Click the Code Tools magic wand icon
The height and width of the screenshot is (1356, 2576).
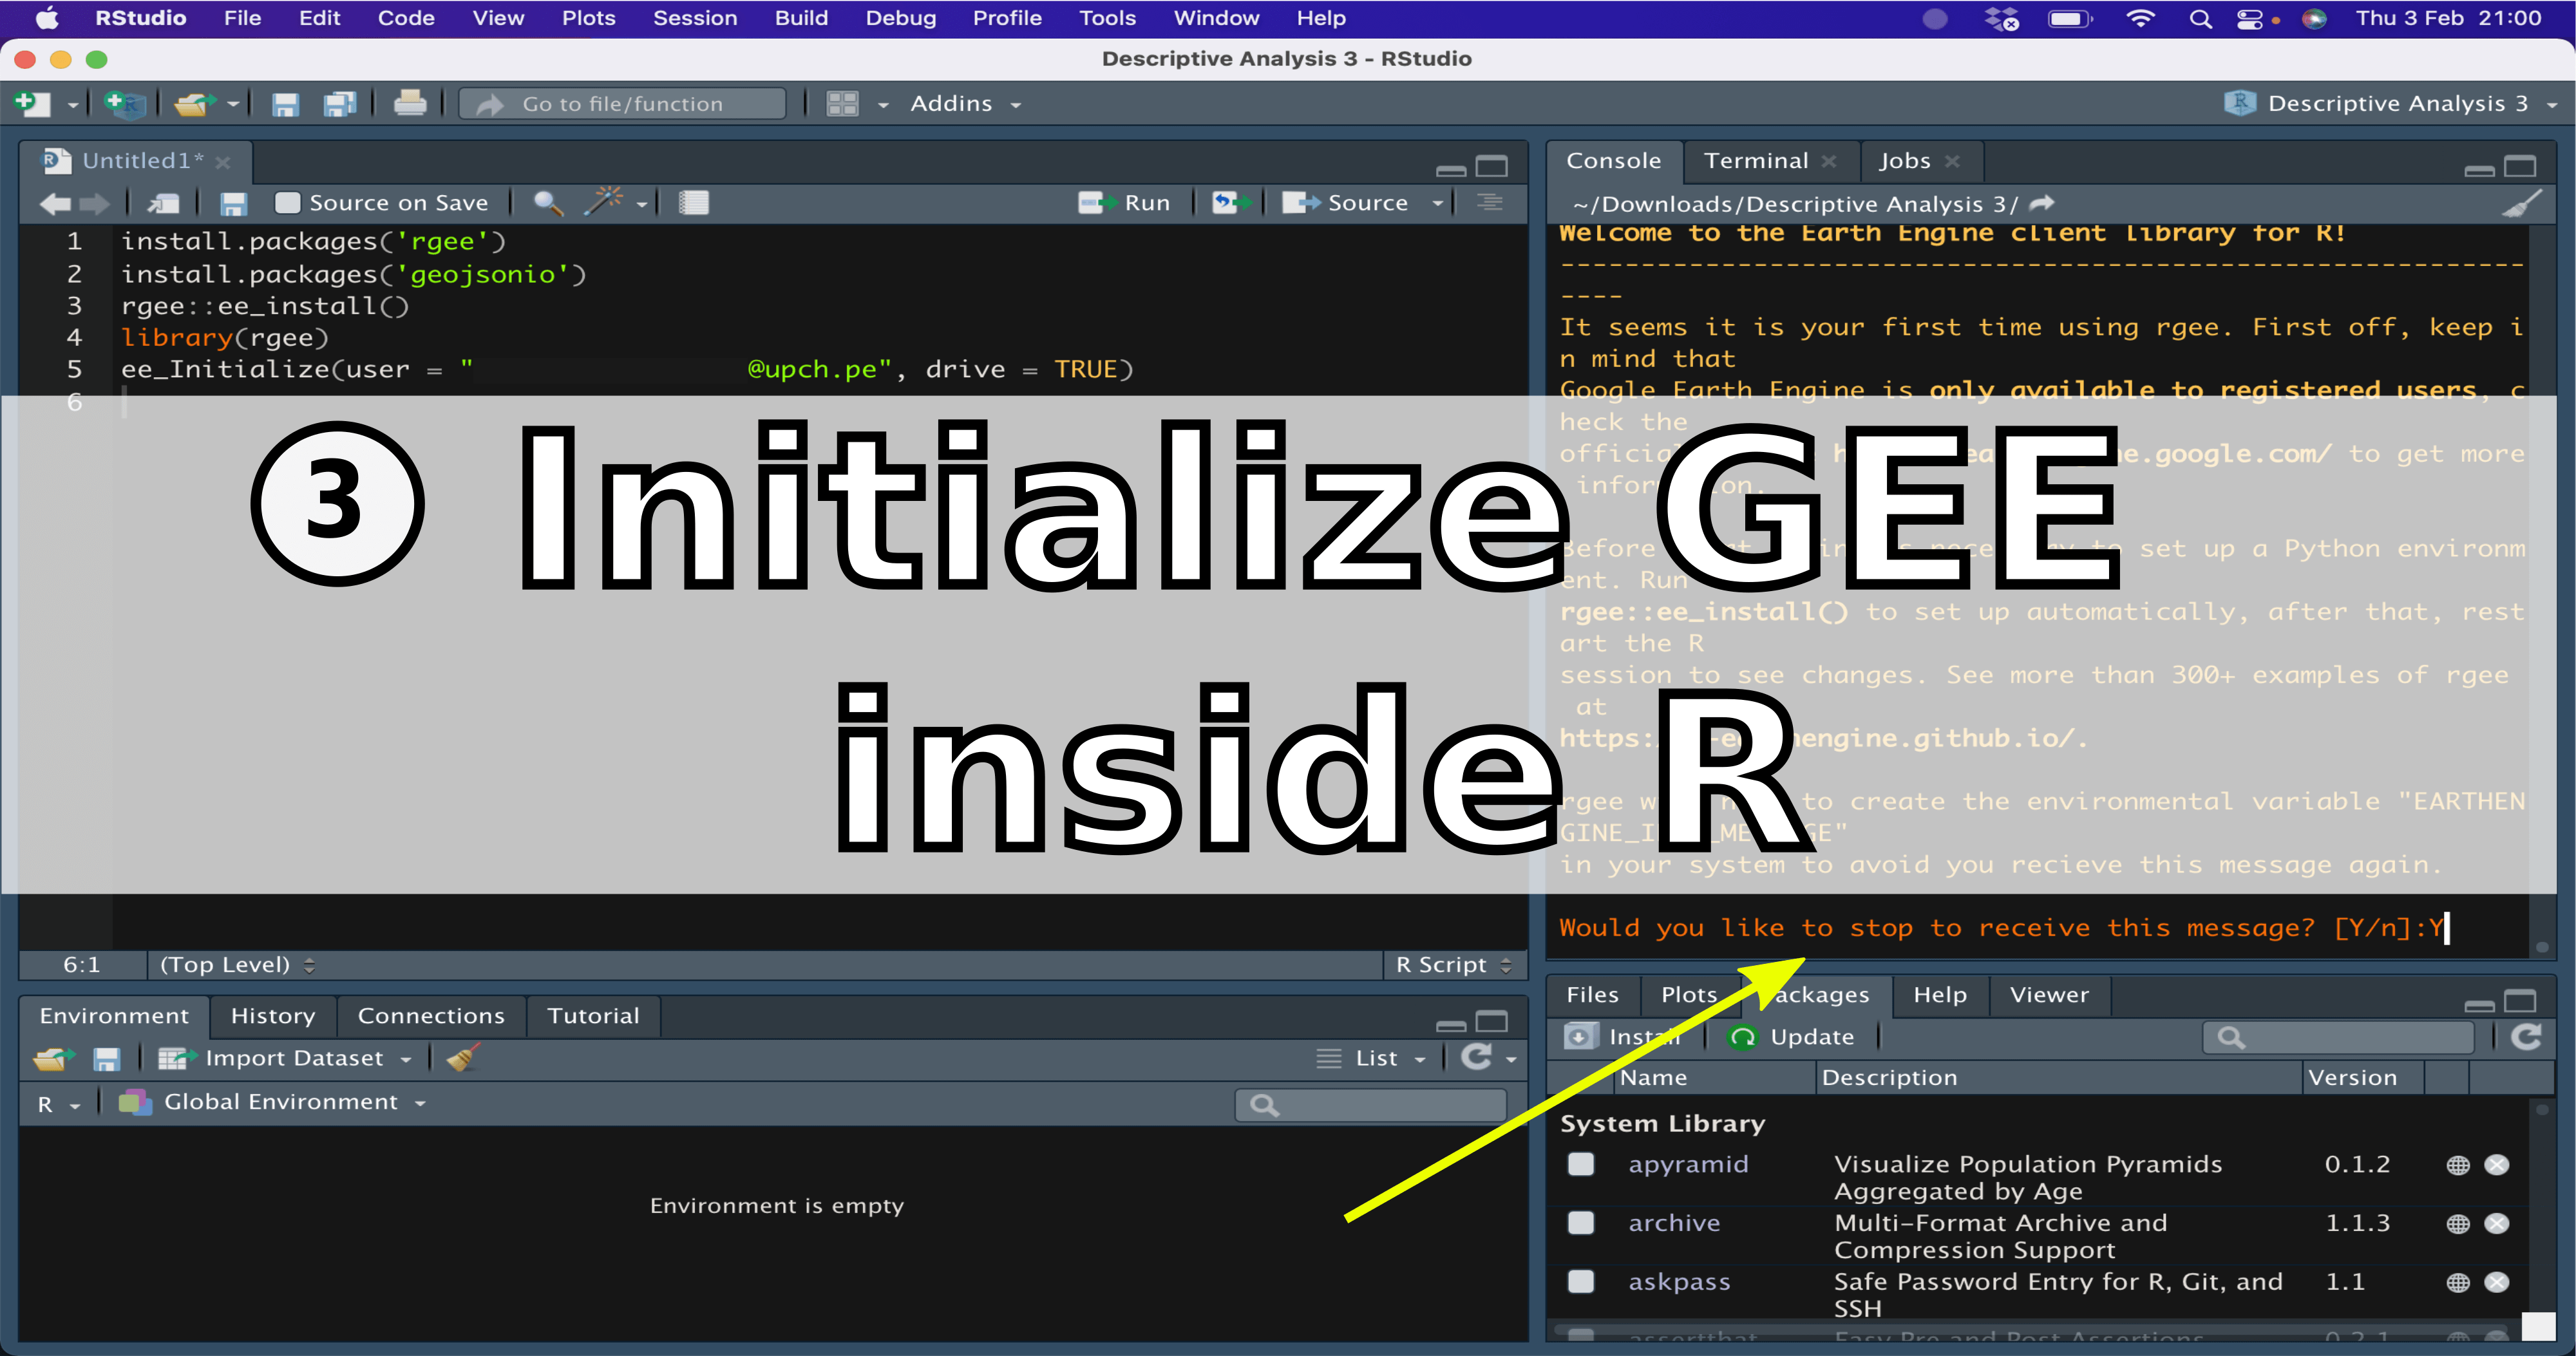(x=603, y=202)
